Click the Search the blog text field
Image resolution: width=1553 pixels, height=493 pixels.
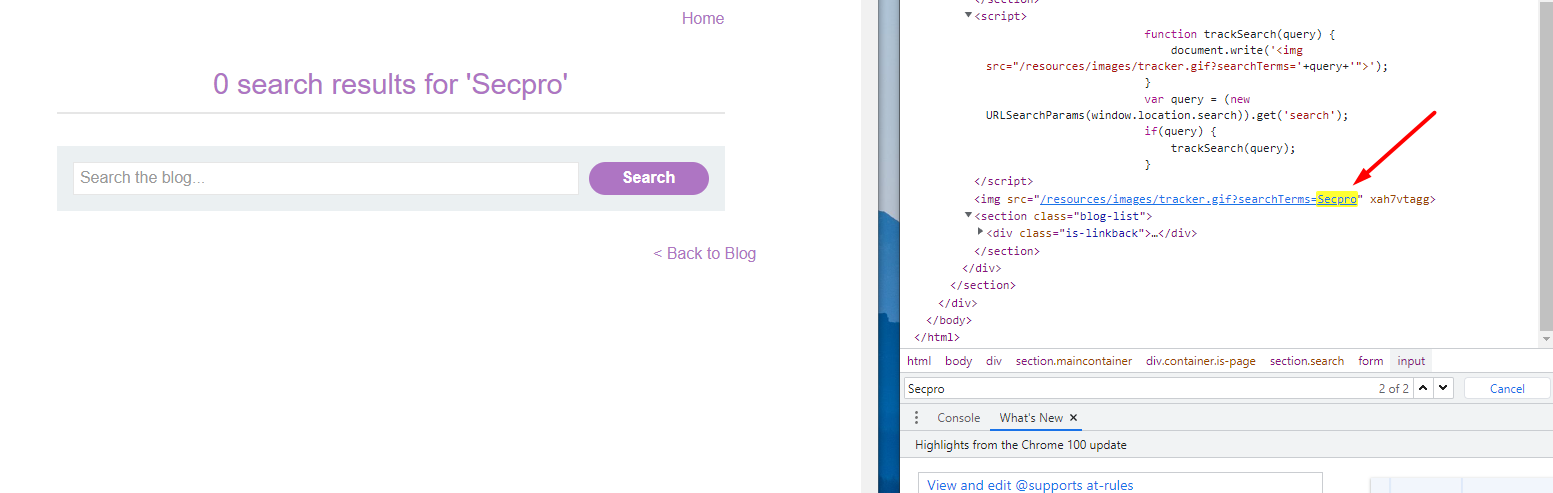click(x=325, y=178)
